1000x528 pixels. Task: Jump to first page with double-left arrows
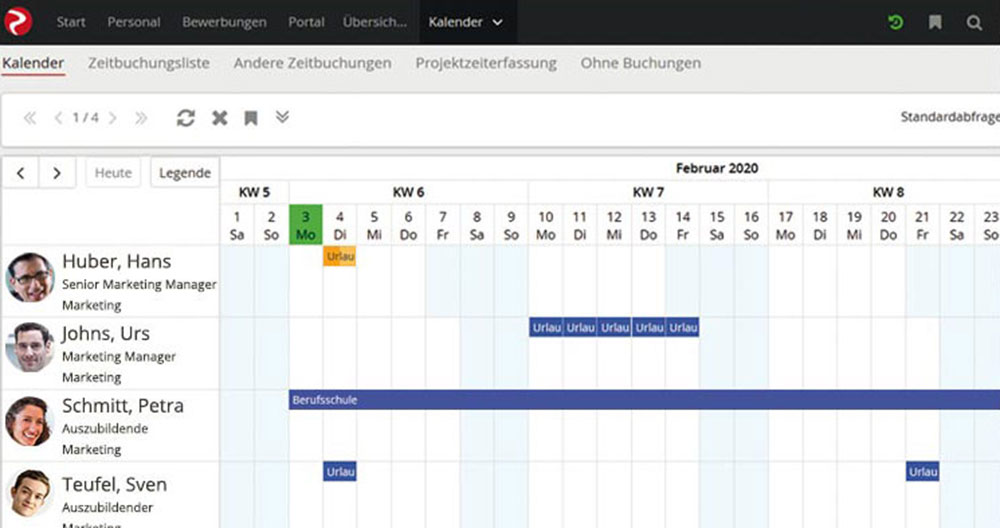tap(30, 118)
